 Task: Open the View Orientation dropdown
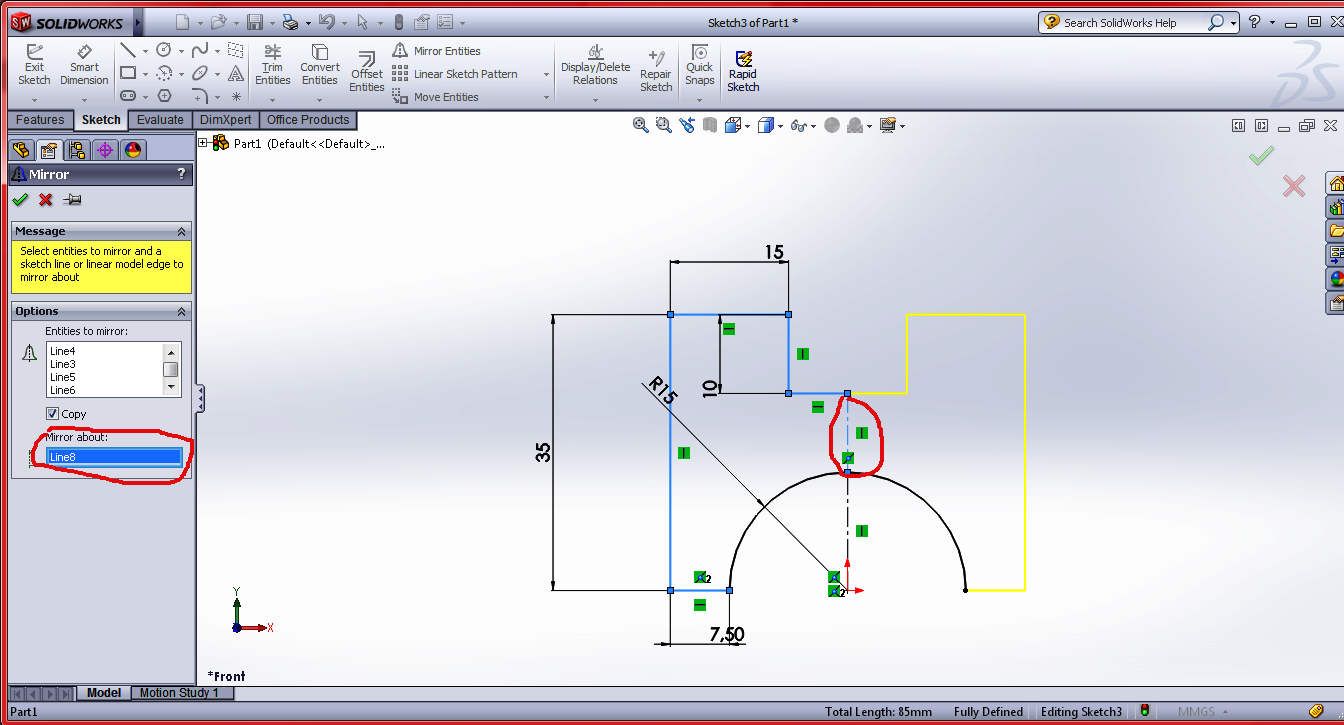(x=747, y=126)
